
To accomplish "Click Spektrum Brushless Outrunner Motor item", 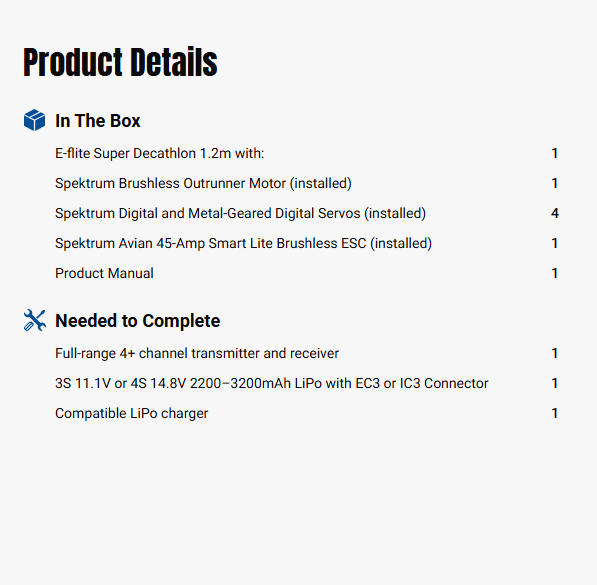I will coord(203,184).
